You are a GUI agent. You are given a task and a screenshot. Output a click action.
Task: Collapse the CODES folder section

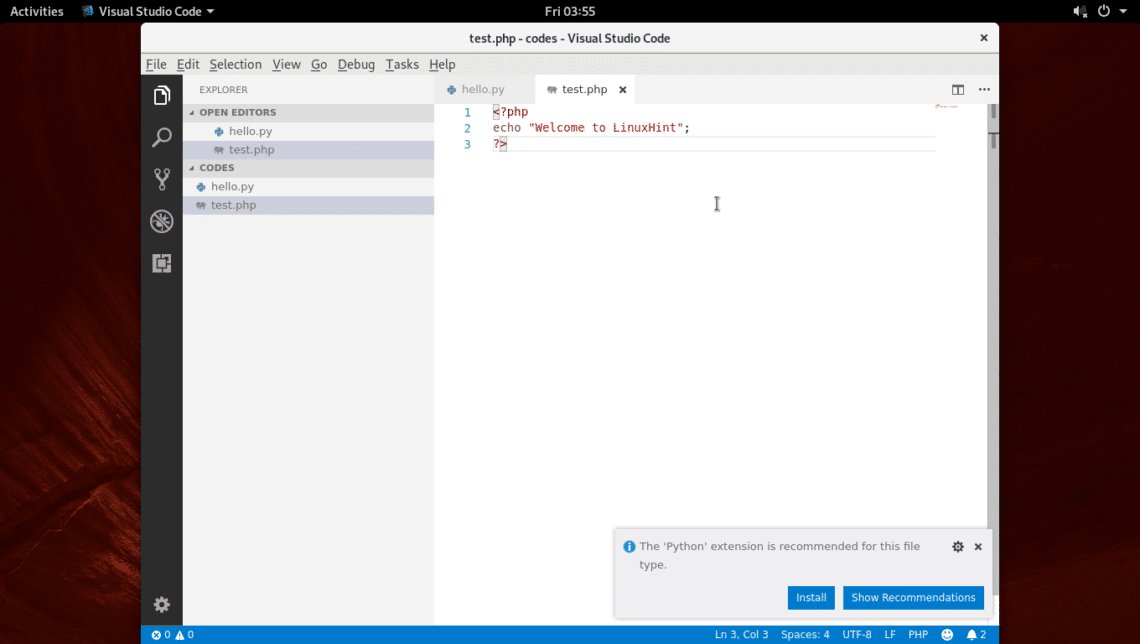217,168
